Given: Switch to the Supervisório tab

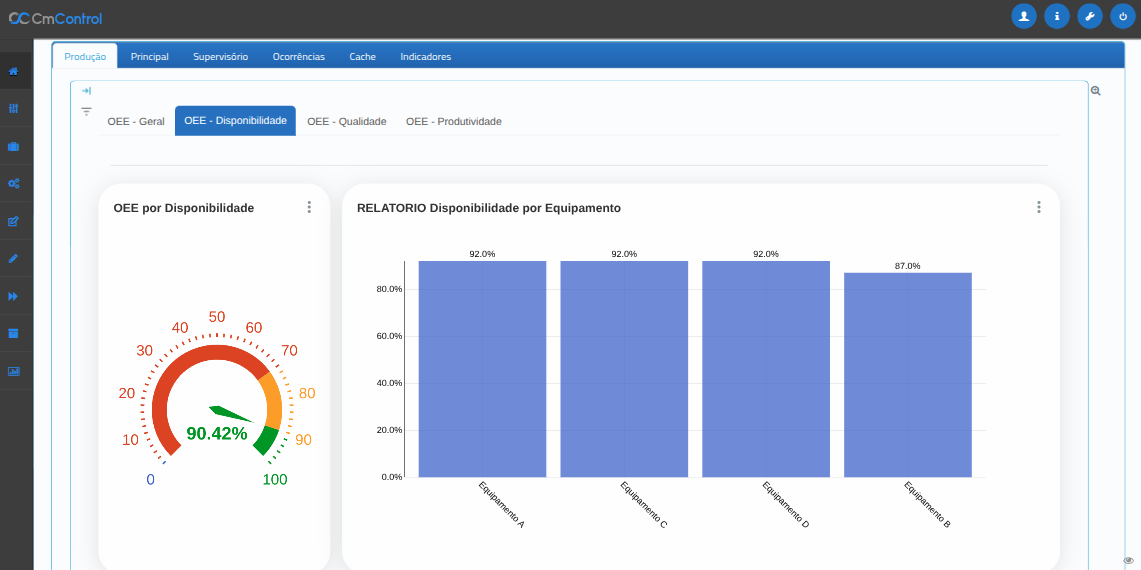Looking at the screenshot, I should [x=220, y=57].
